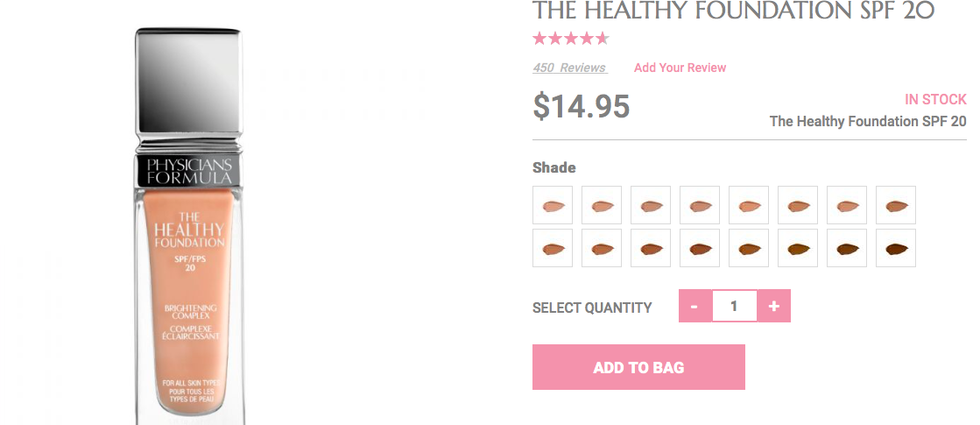
Task: Increase quantity with the plus button
Action: point(773,307)
